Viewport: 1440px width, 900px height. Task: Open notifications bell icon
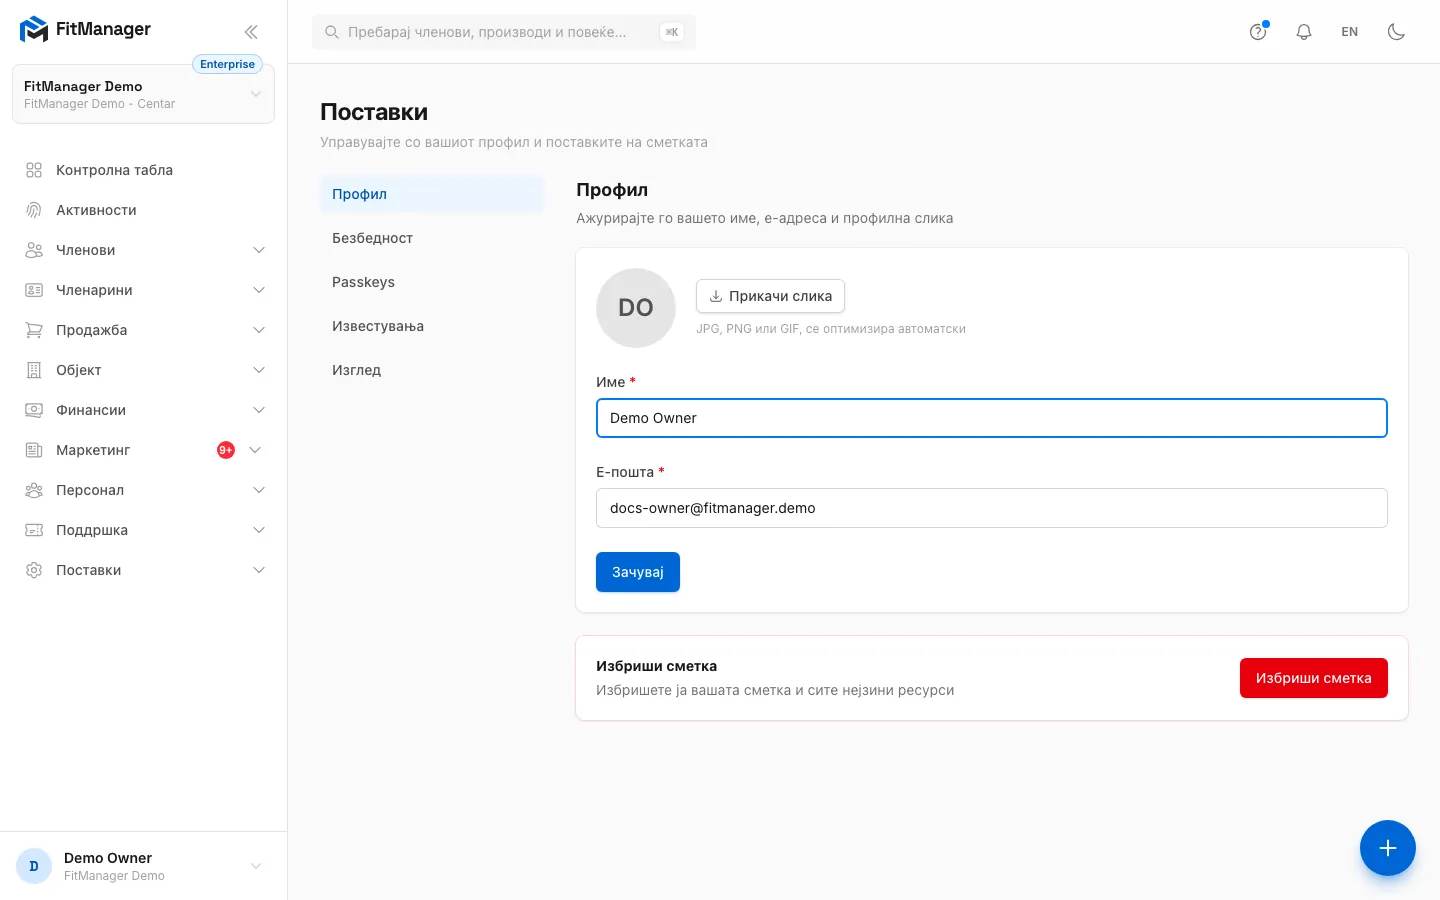(x=1304, y=32)
